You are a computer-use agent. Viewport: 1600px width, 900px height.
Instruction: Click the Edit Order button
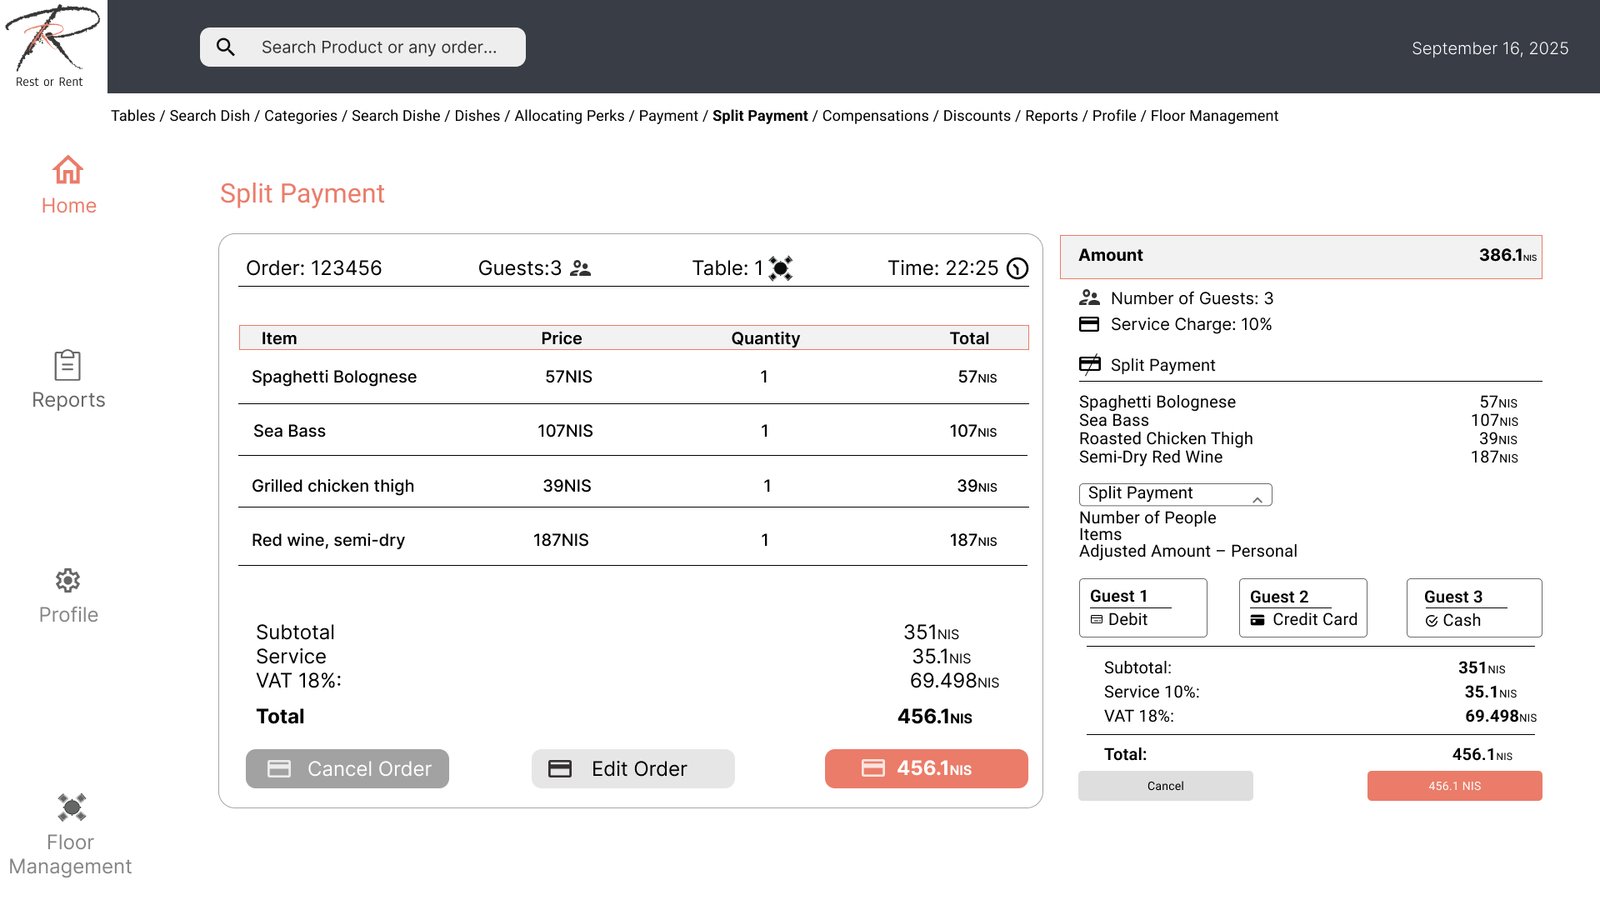[x=632, y=769]
